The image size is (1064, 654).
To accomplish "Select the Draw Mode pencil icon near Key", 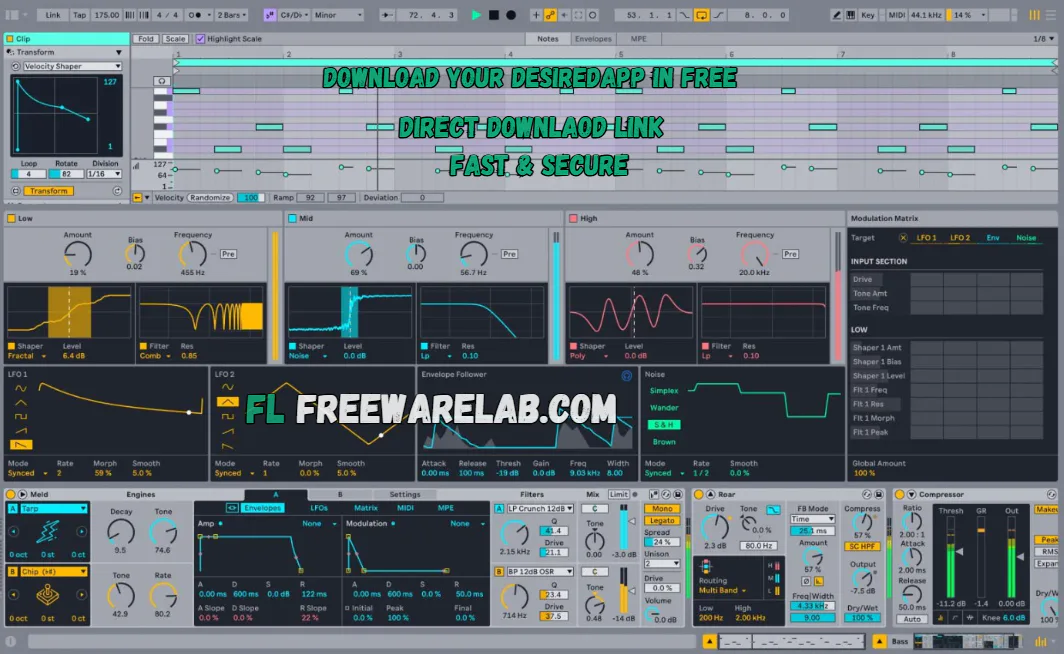I will pyautogui.click(x=836, y=15).
